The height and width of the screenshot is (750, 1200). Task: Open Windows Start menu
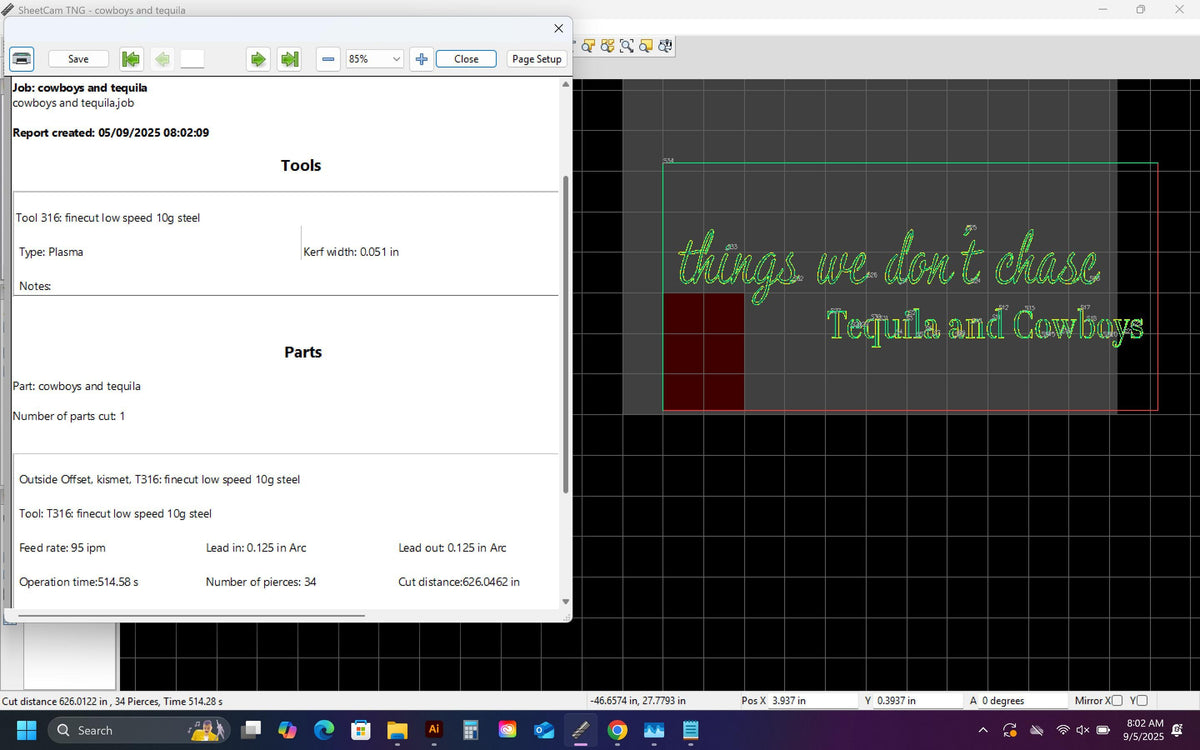(26, 730)
